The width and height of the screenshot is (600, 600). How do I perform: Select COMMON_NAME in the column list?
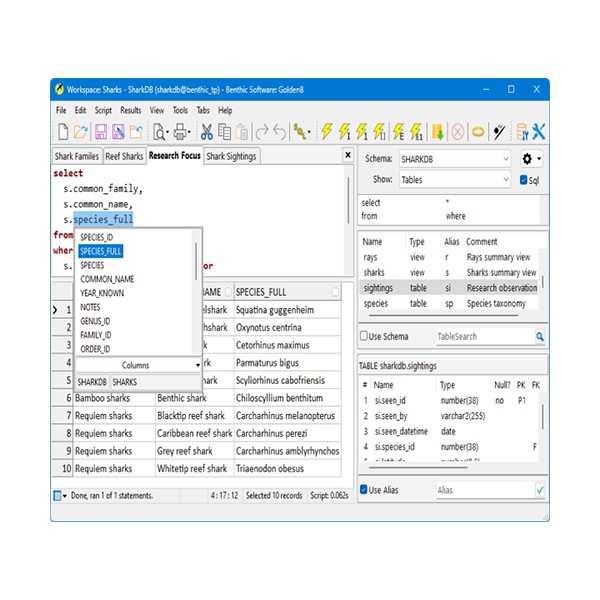tap(107, 280)
